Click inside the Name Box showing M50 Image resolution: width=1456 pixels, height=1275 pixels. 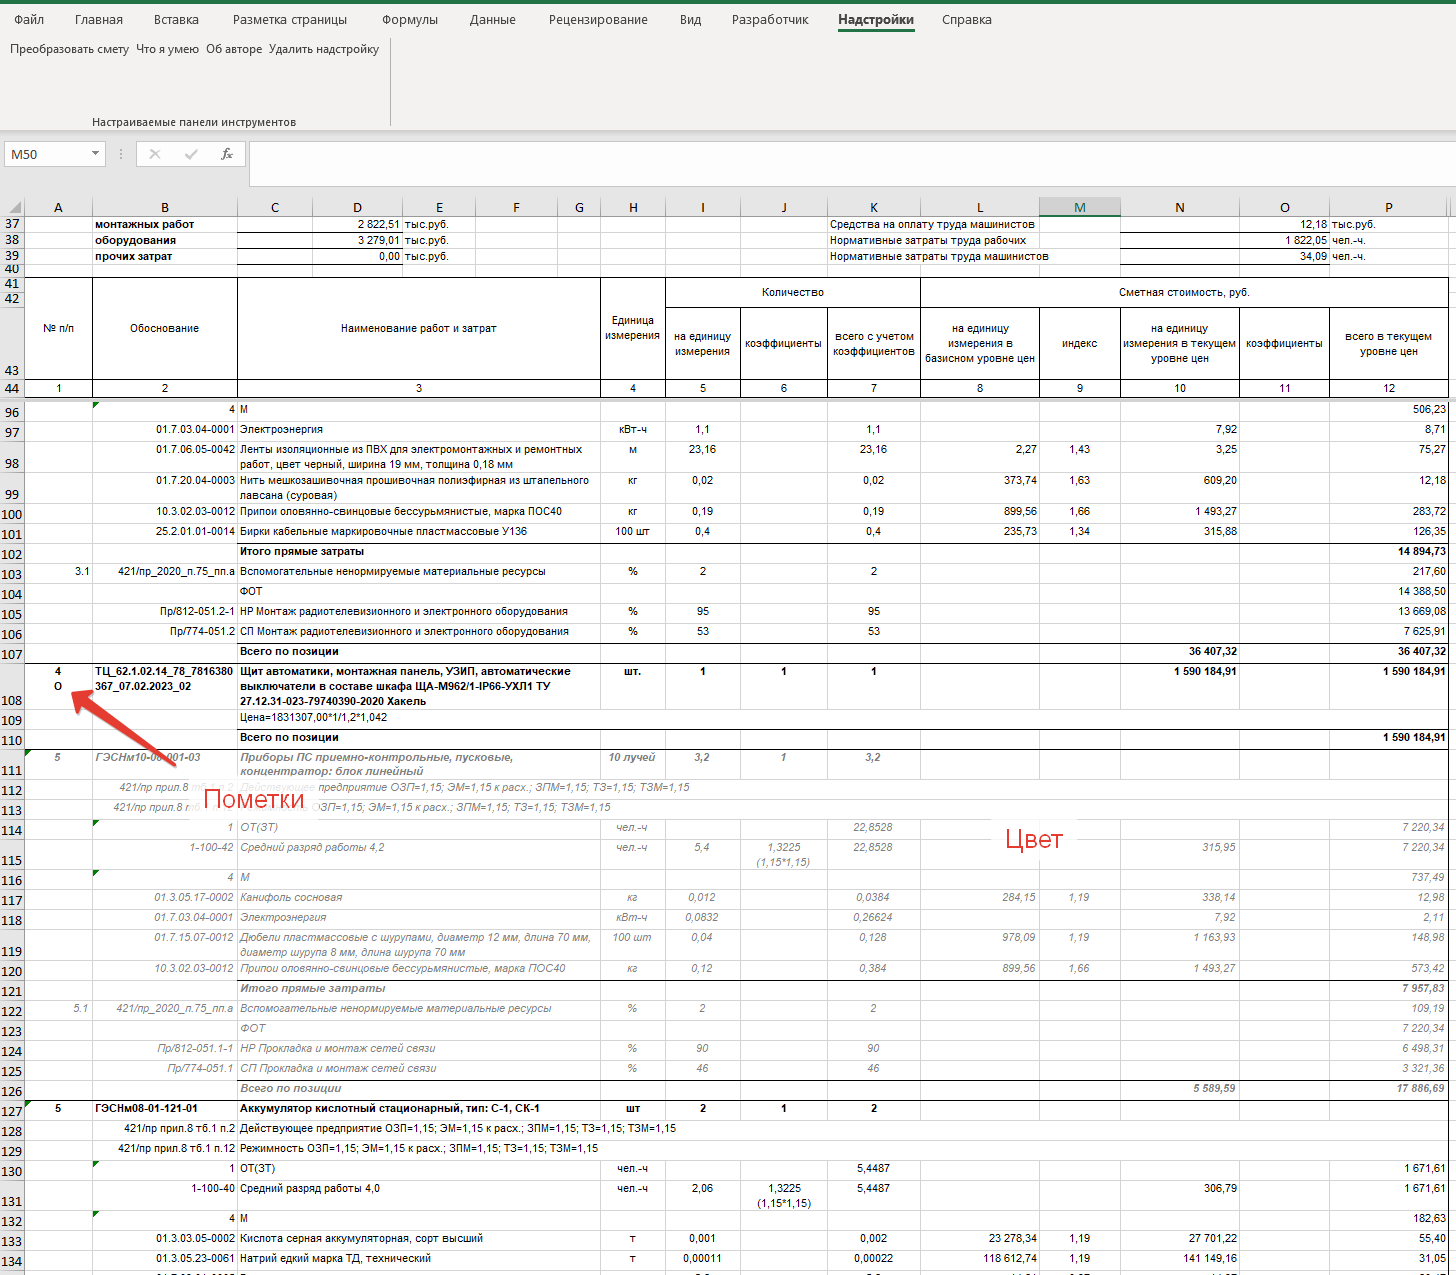coord(47,154)
